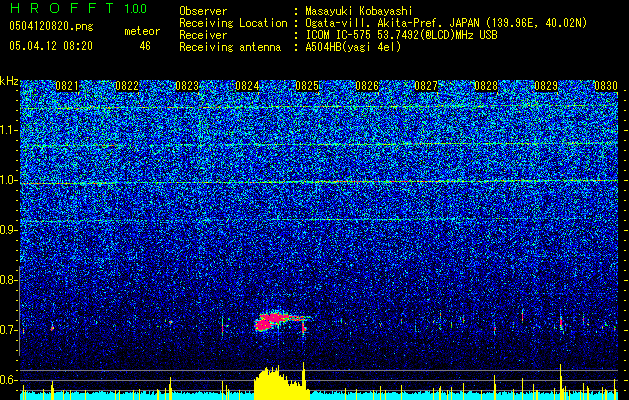This screenshot has height=400, width=629.
Task: Click the observer name Masayuki Kobayashi
Action: tap(359, 11)
